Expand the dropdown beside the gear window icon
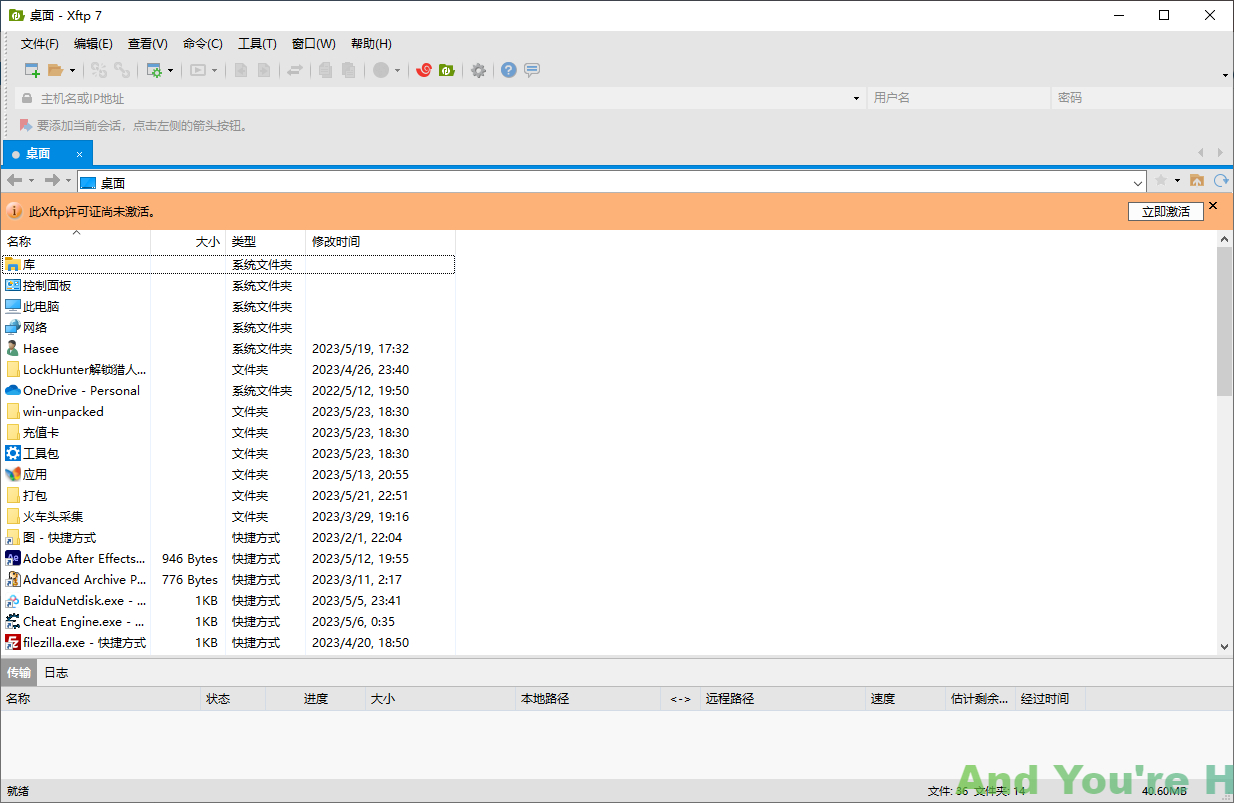 [x=170, y=70]
